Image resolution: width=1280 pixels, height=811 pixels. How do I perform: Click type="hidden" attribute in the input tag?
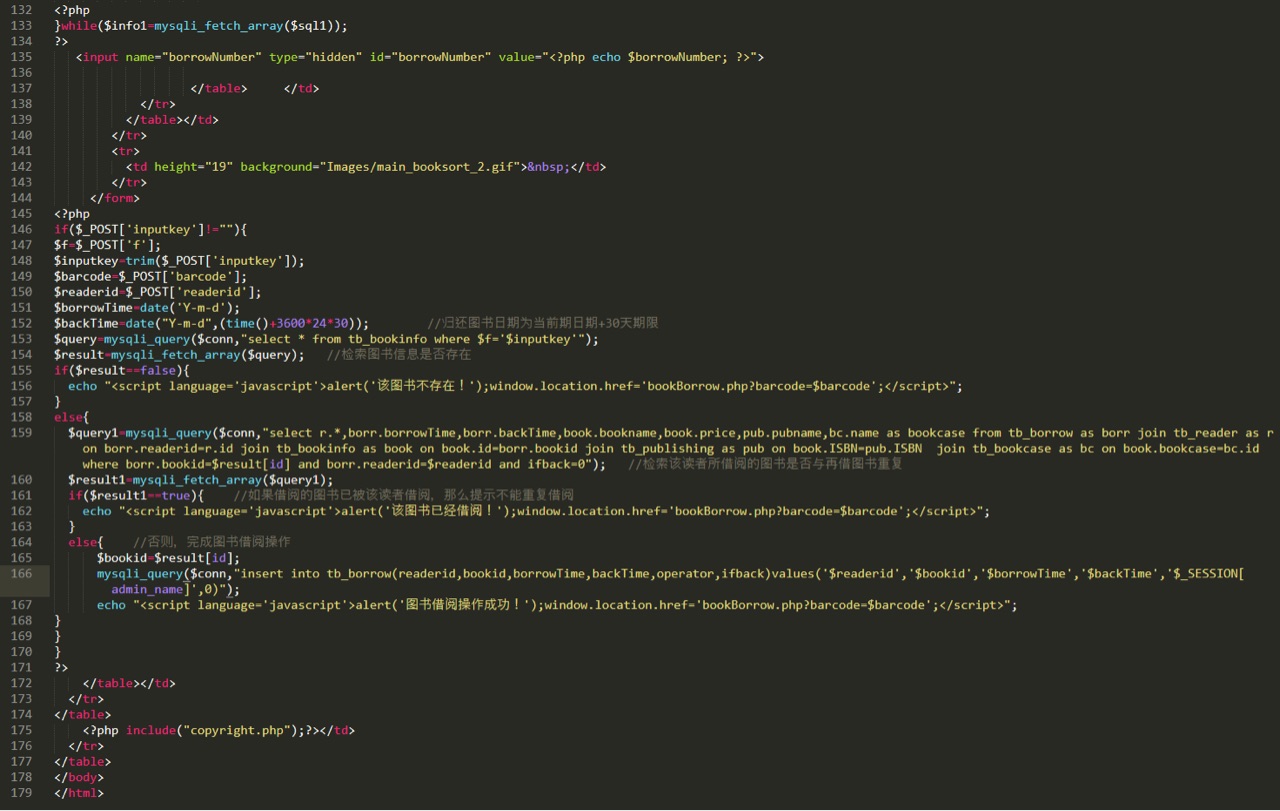coord(316,57)
